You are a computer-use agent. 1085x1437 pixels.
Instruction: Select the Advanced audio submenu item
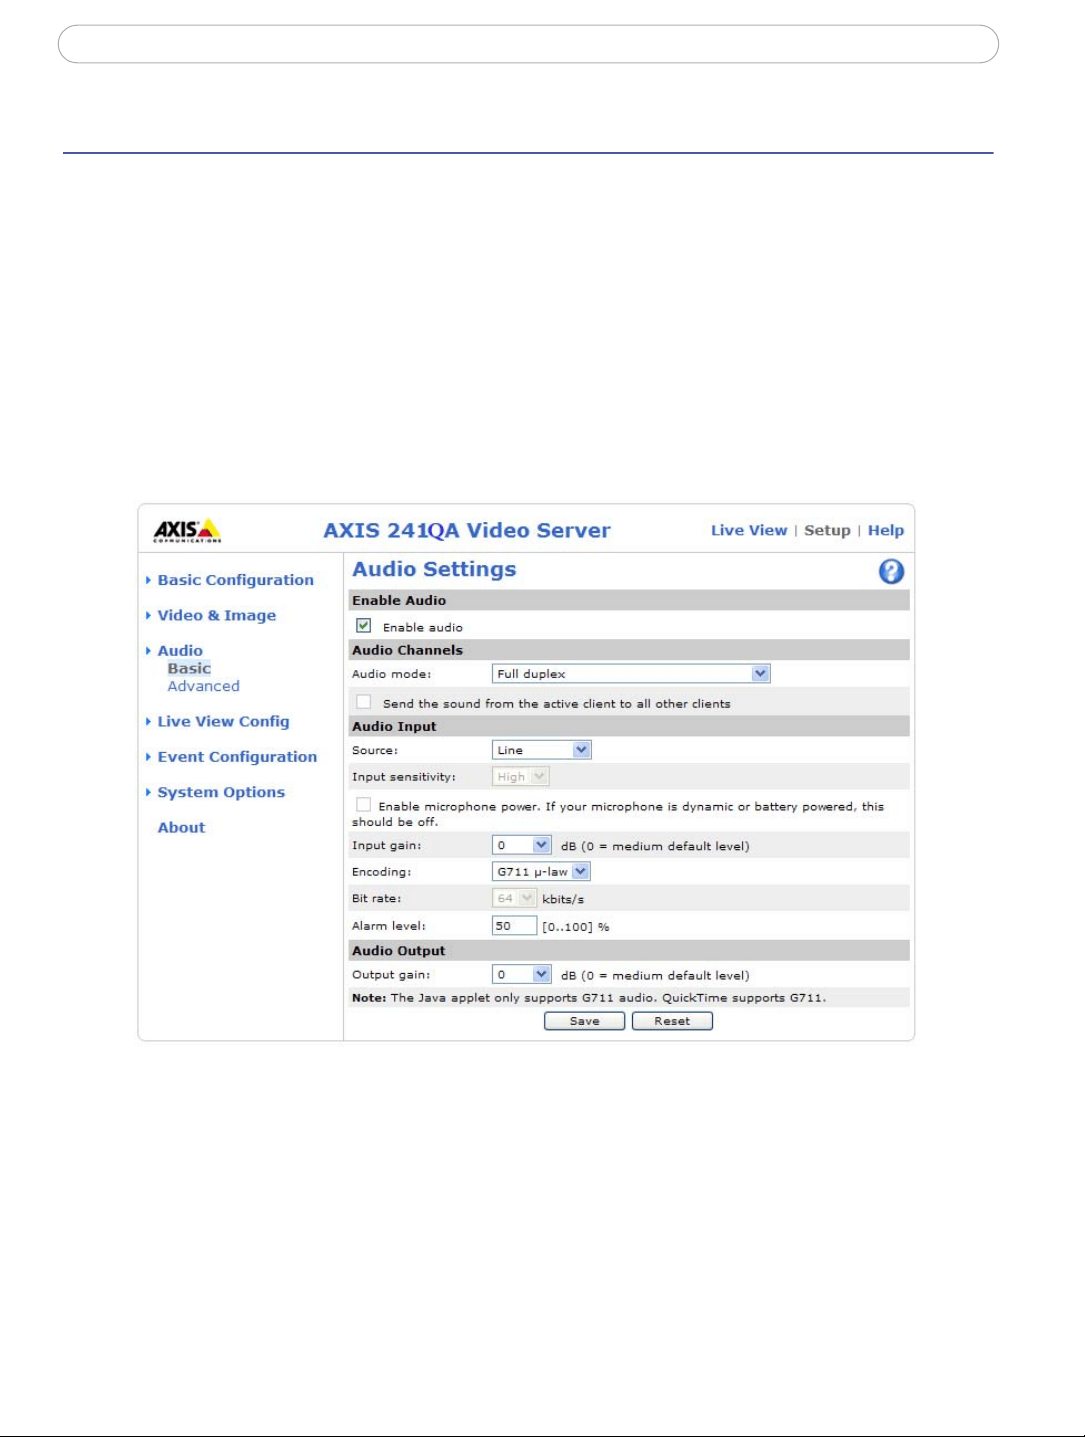[x=204, y=687]
